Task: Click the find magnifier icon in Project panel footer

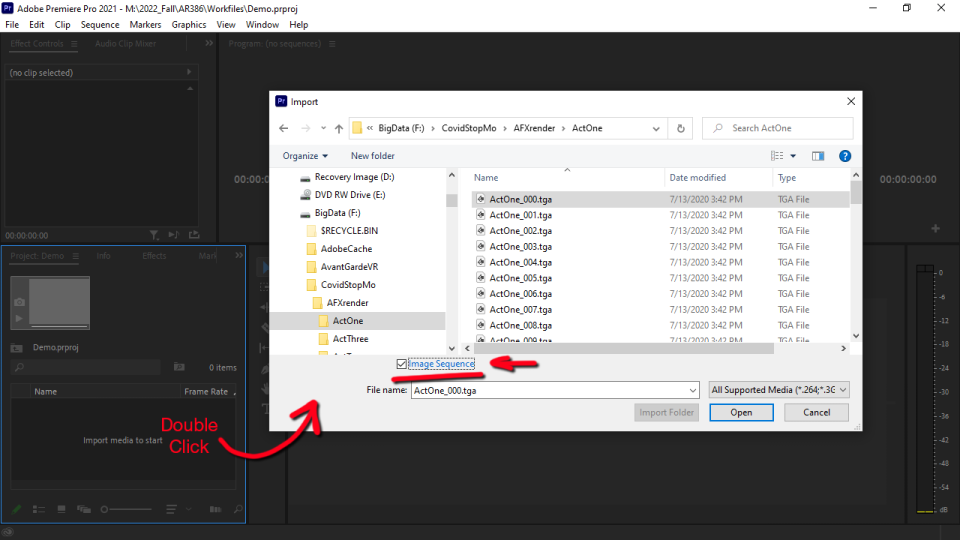Action: [x=238, y=509]
